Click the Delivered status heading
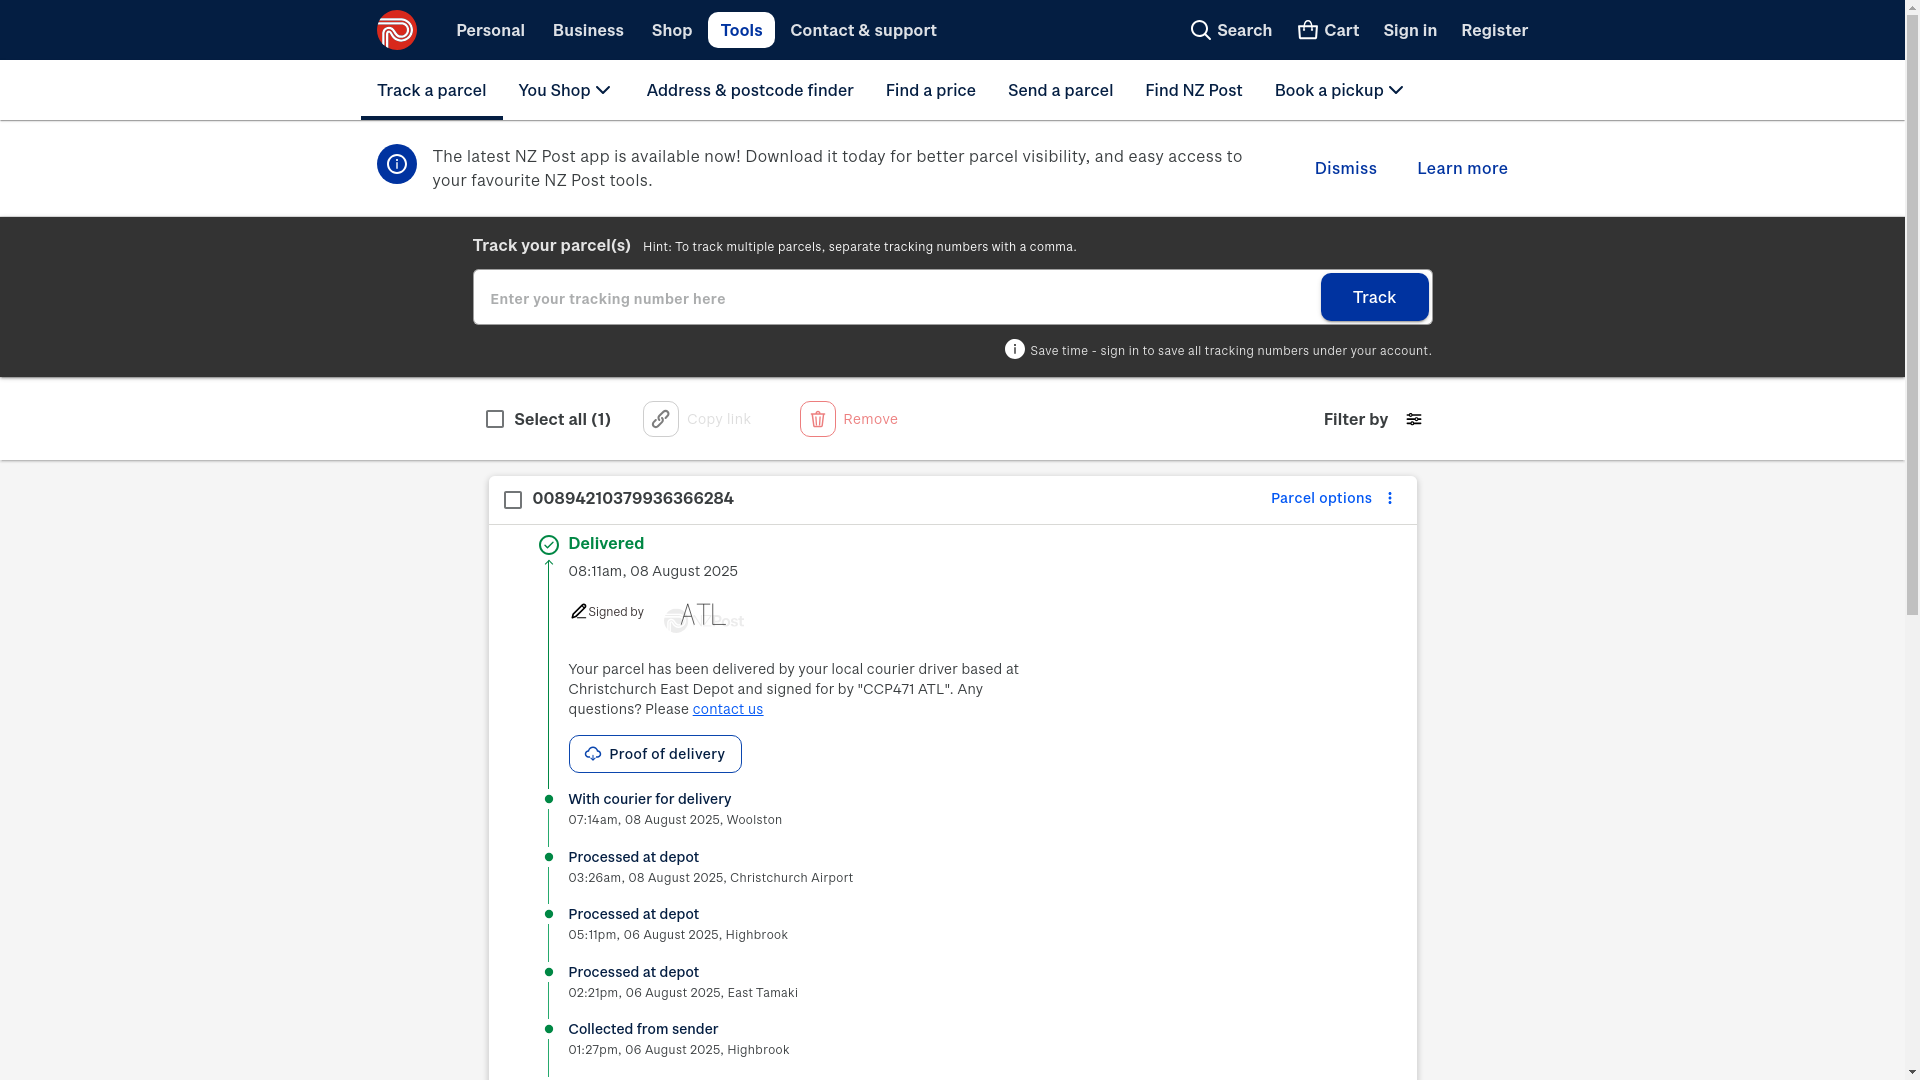The width and height of the screenshot is (1920, 1080). click(606, 543)
